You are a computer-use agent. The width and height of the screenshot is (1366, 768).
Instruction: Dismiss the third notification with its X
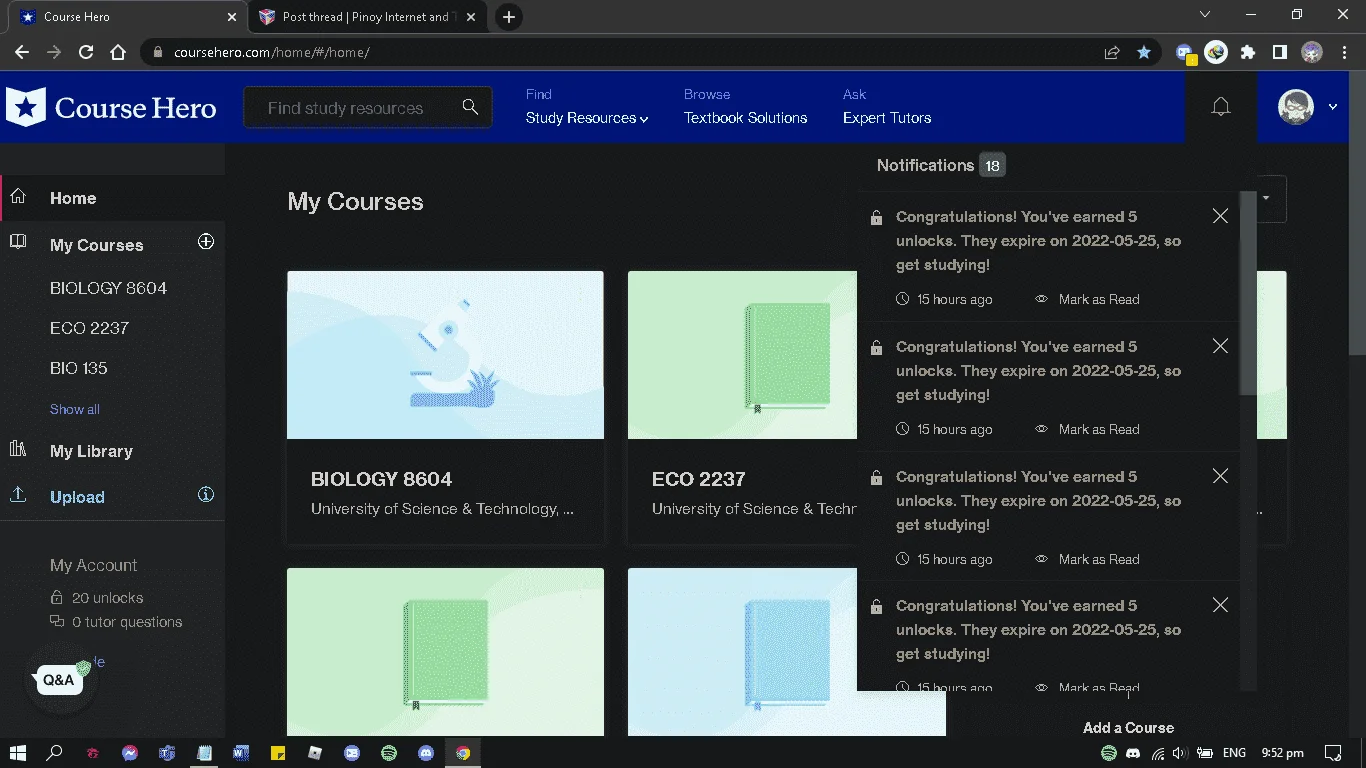tap(1220, 476)
